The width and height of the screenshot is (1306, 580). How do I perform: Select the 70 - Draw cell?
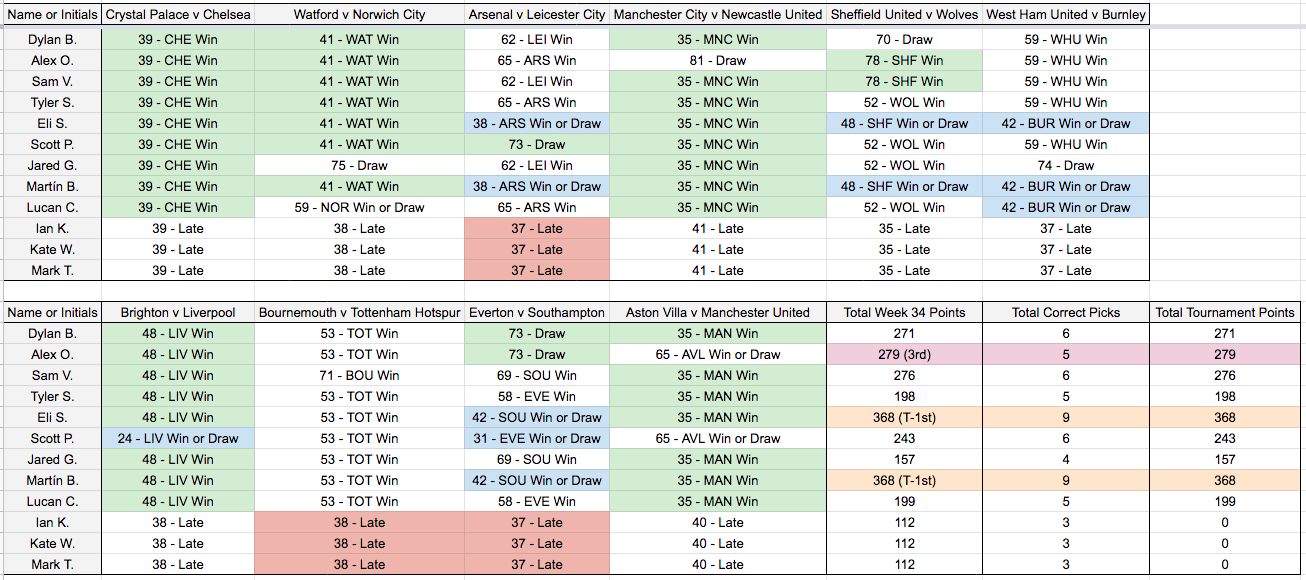pyautogui.click(x=904, y=40)
